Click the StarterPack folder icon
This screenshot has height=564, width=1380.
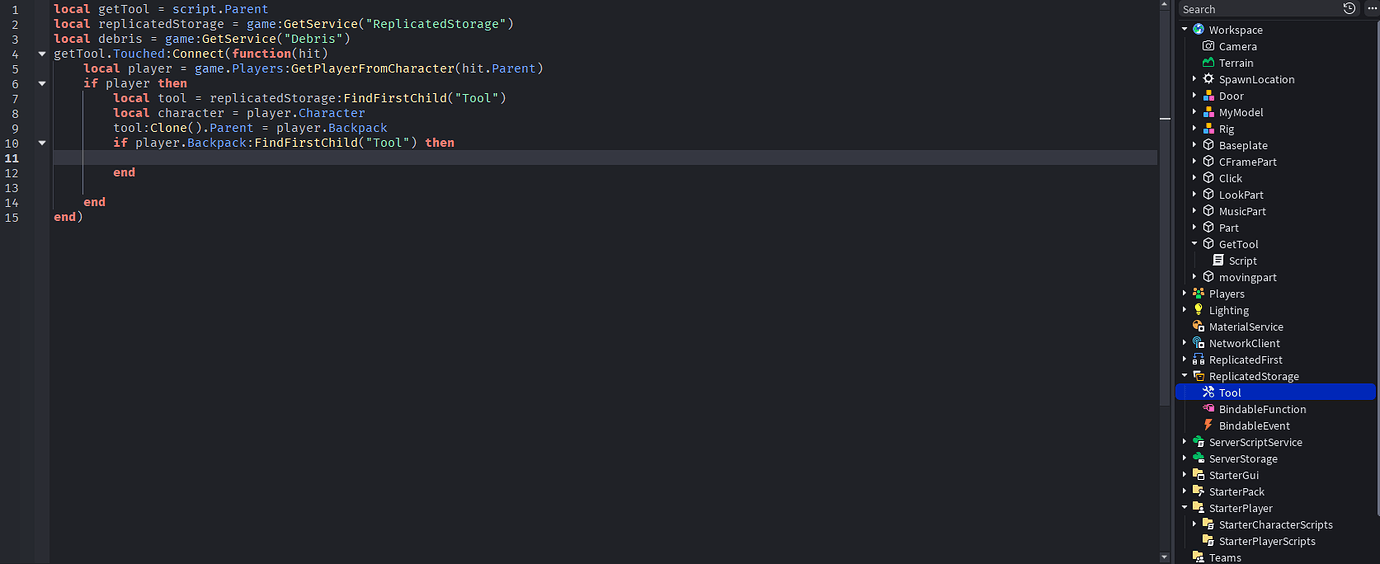(1198, 492)
